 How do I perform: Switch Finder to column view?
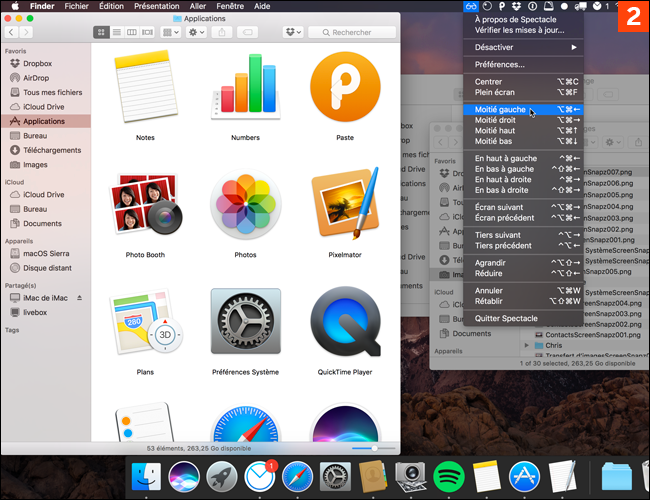click(x=132, y=32)
